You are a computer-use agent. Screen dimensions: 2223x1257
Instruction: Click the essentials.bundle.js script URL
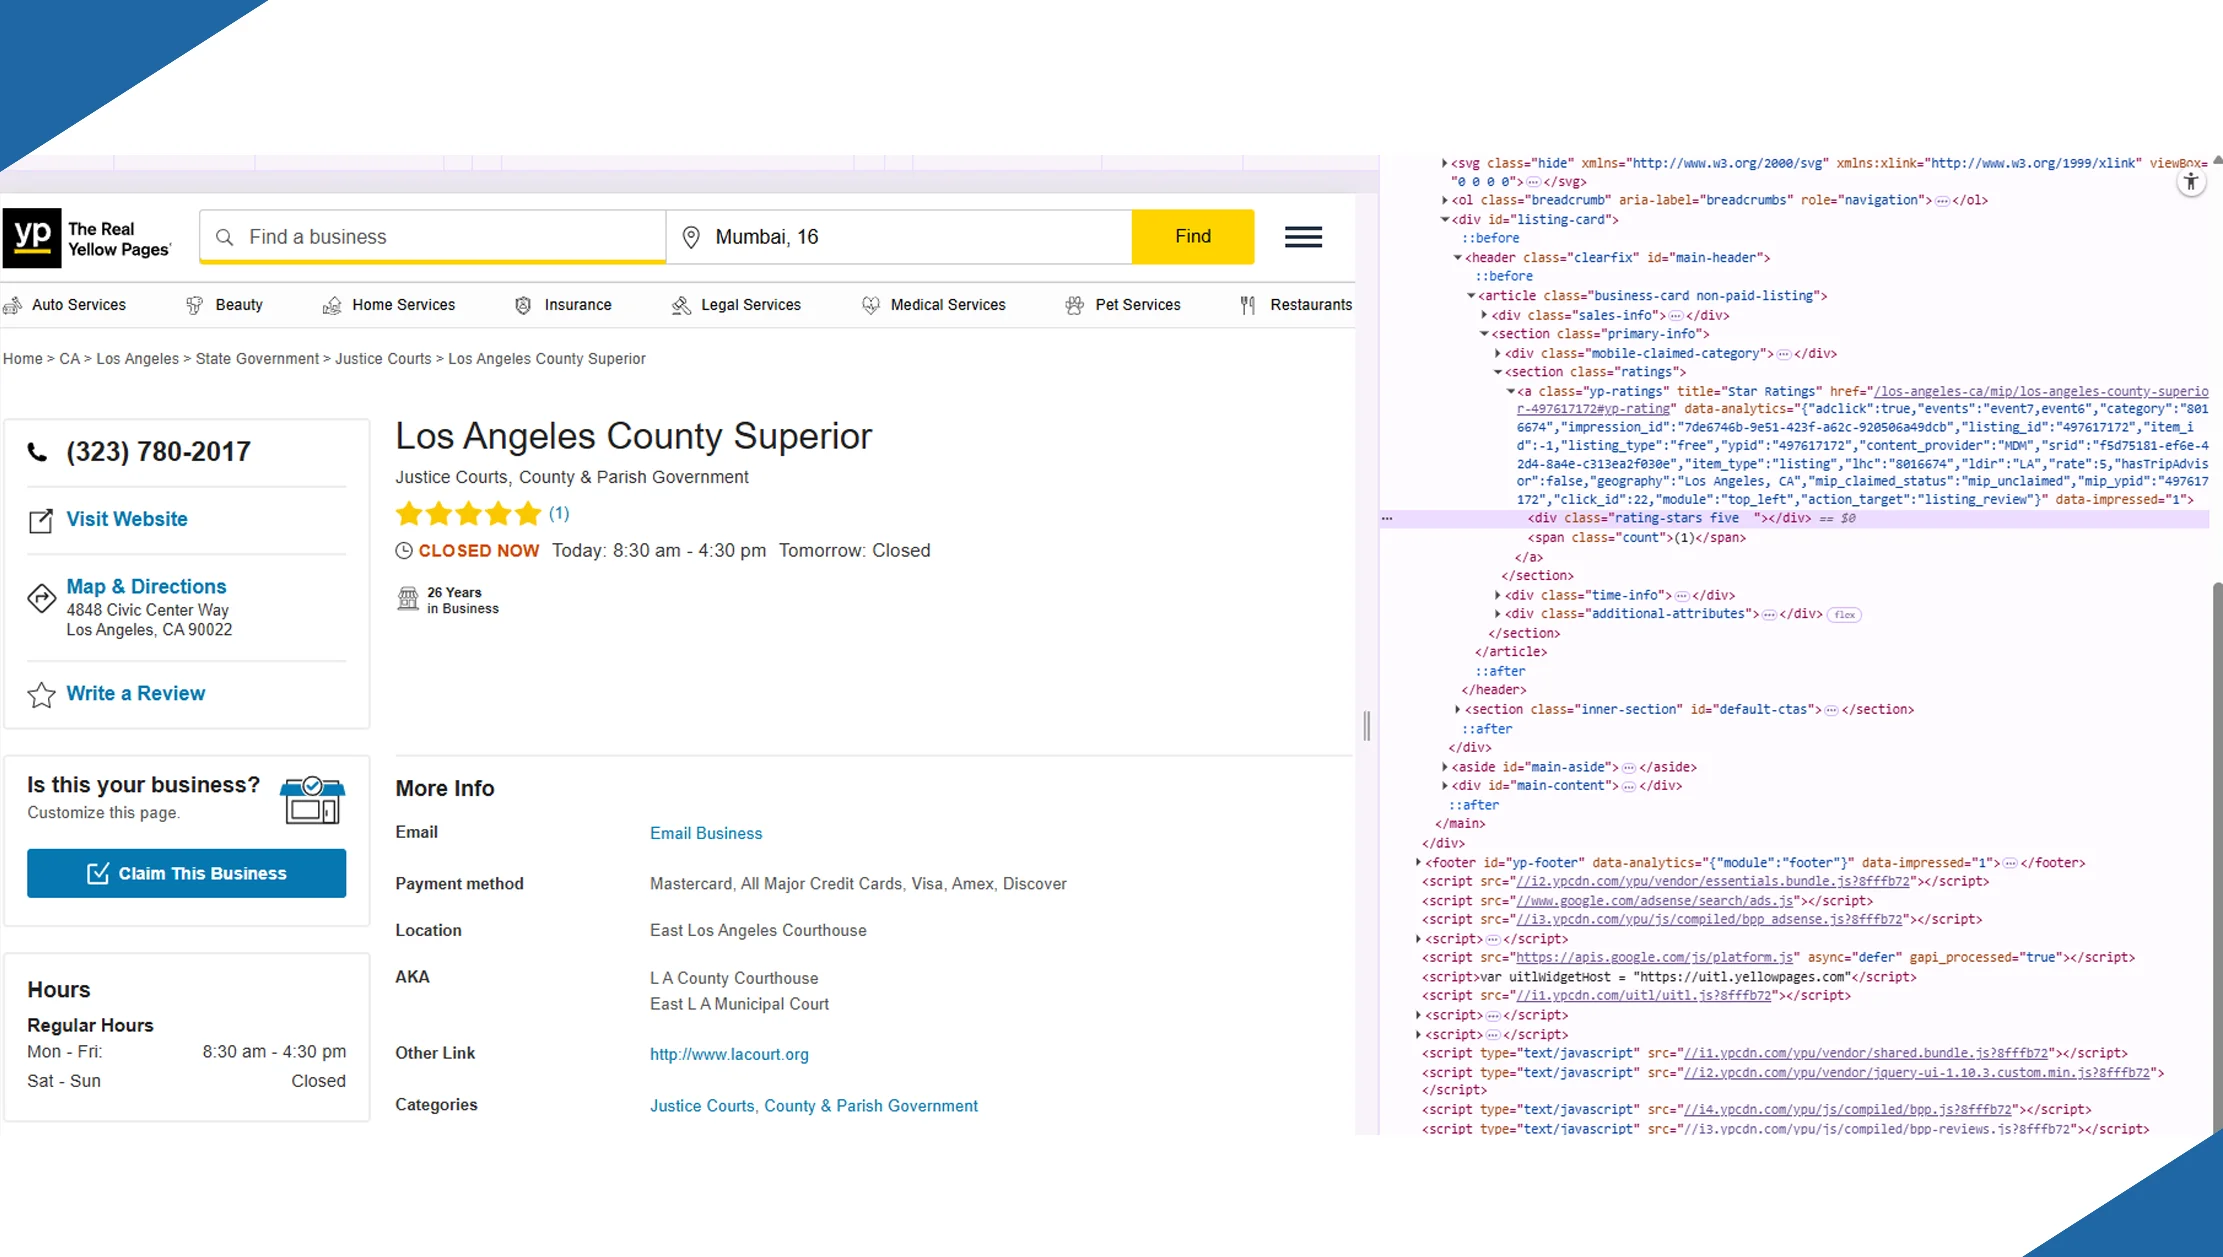1713,882
